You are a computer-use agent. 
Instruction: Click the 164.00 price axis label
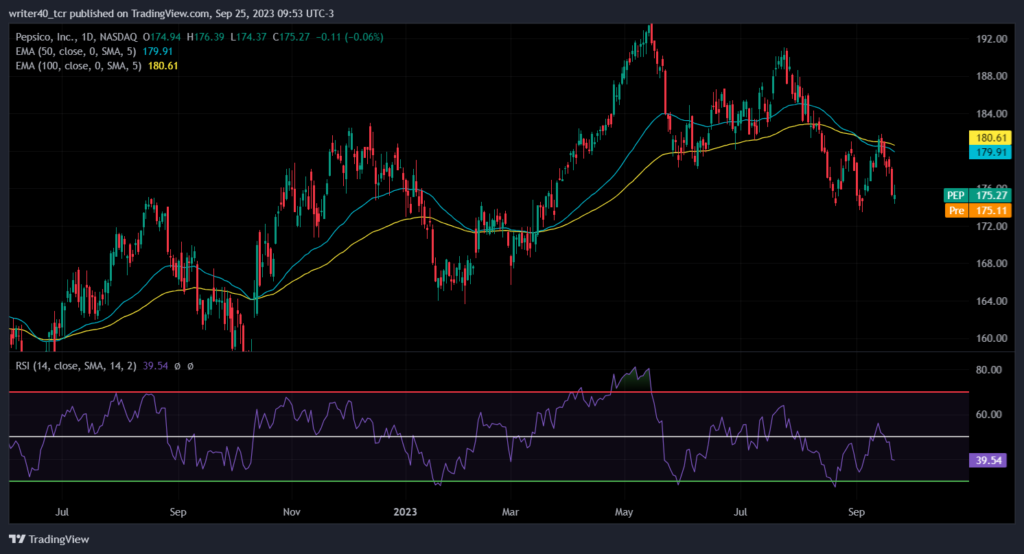coord(991,301)
